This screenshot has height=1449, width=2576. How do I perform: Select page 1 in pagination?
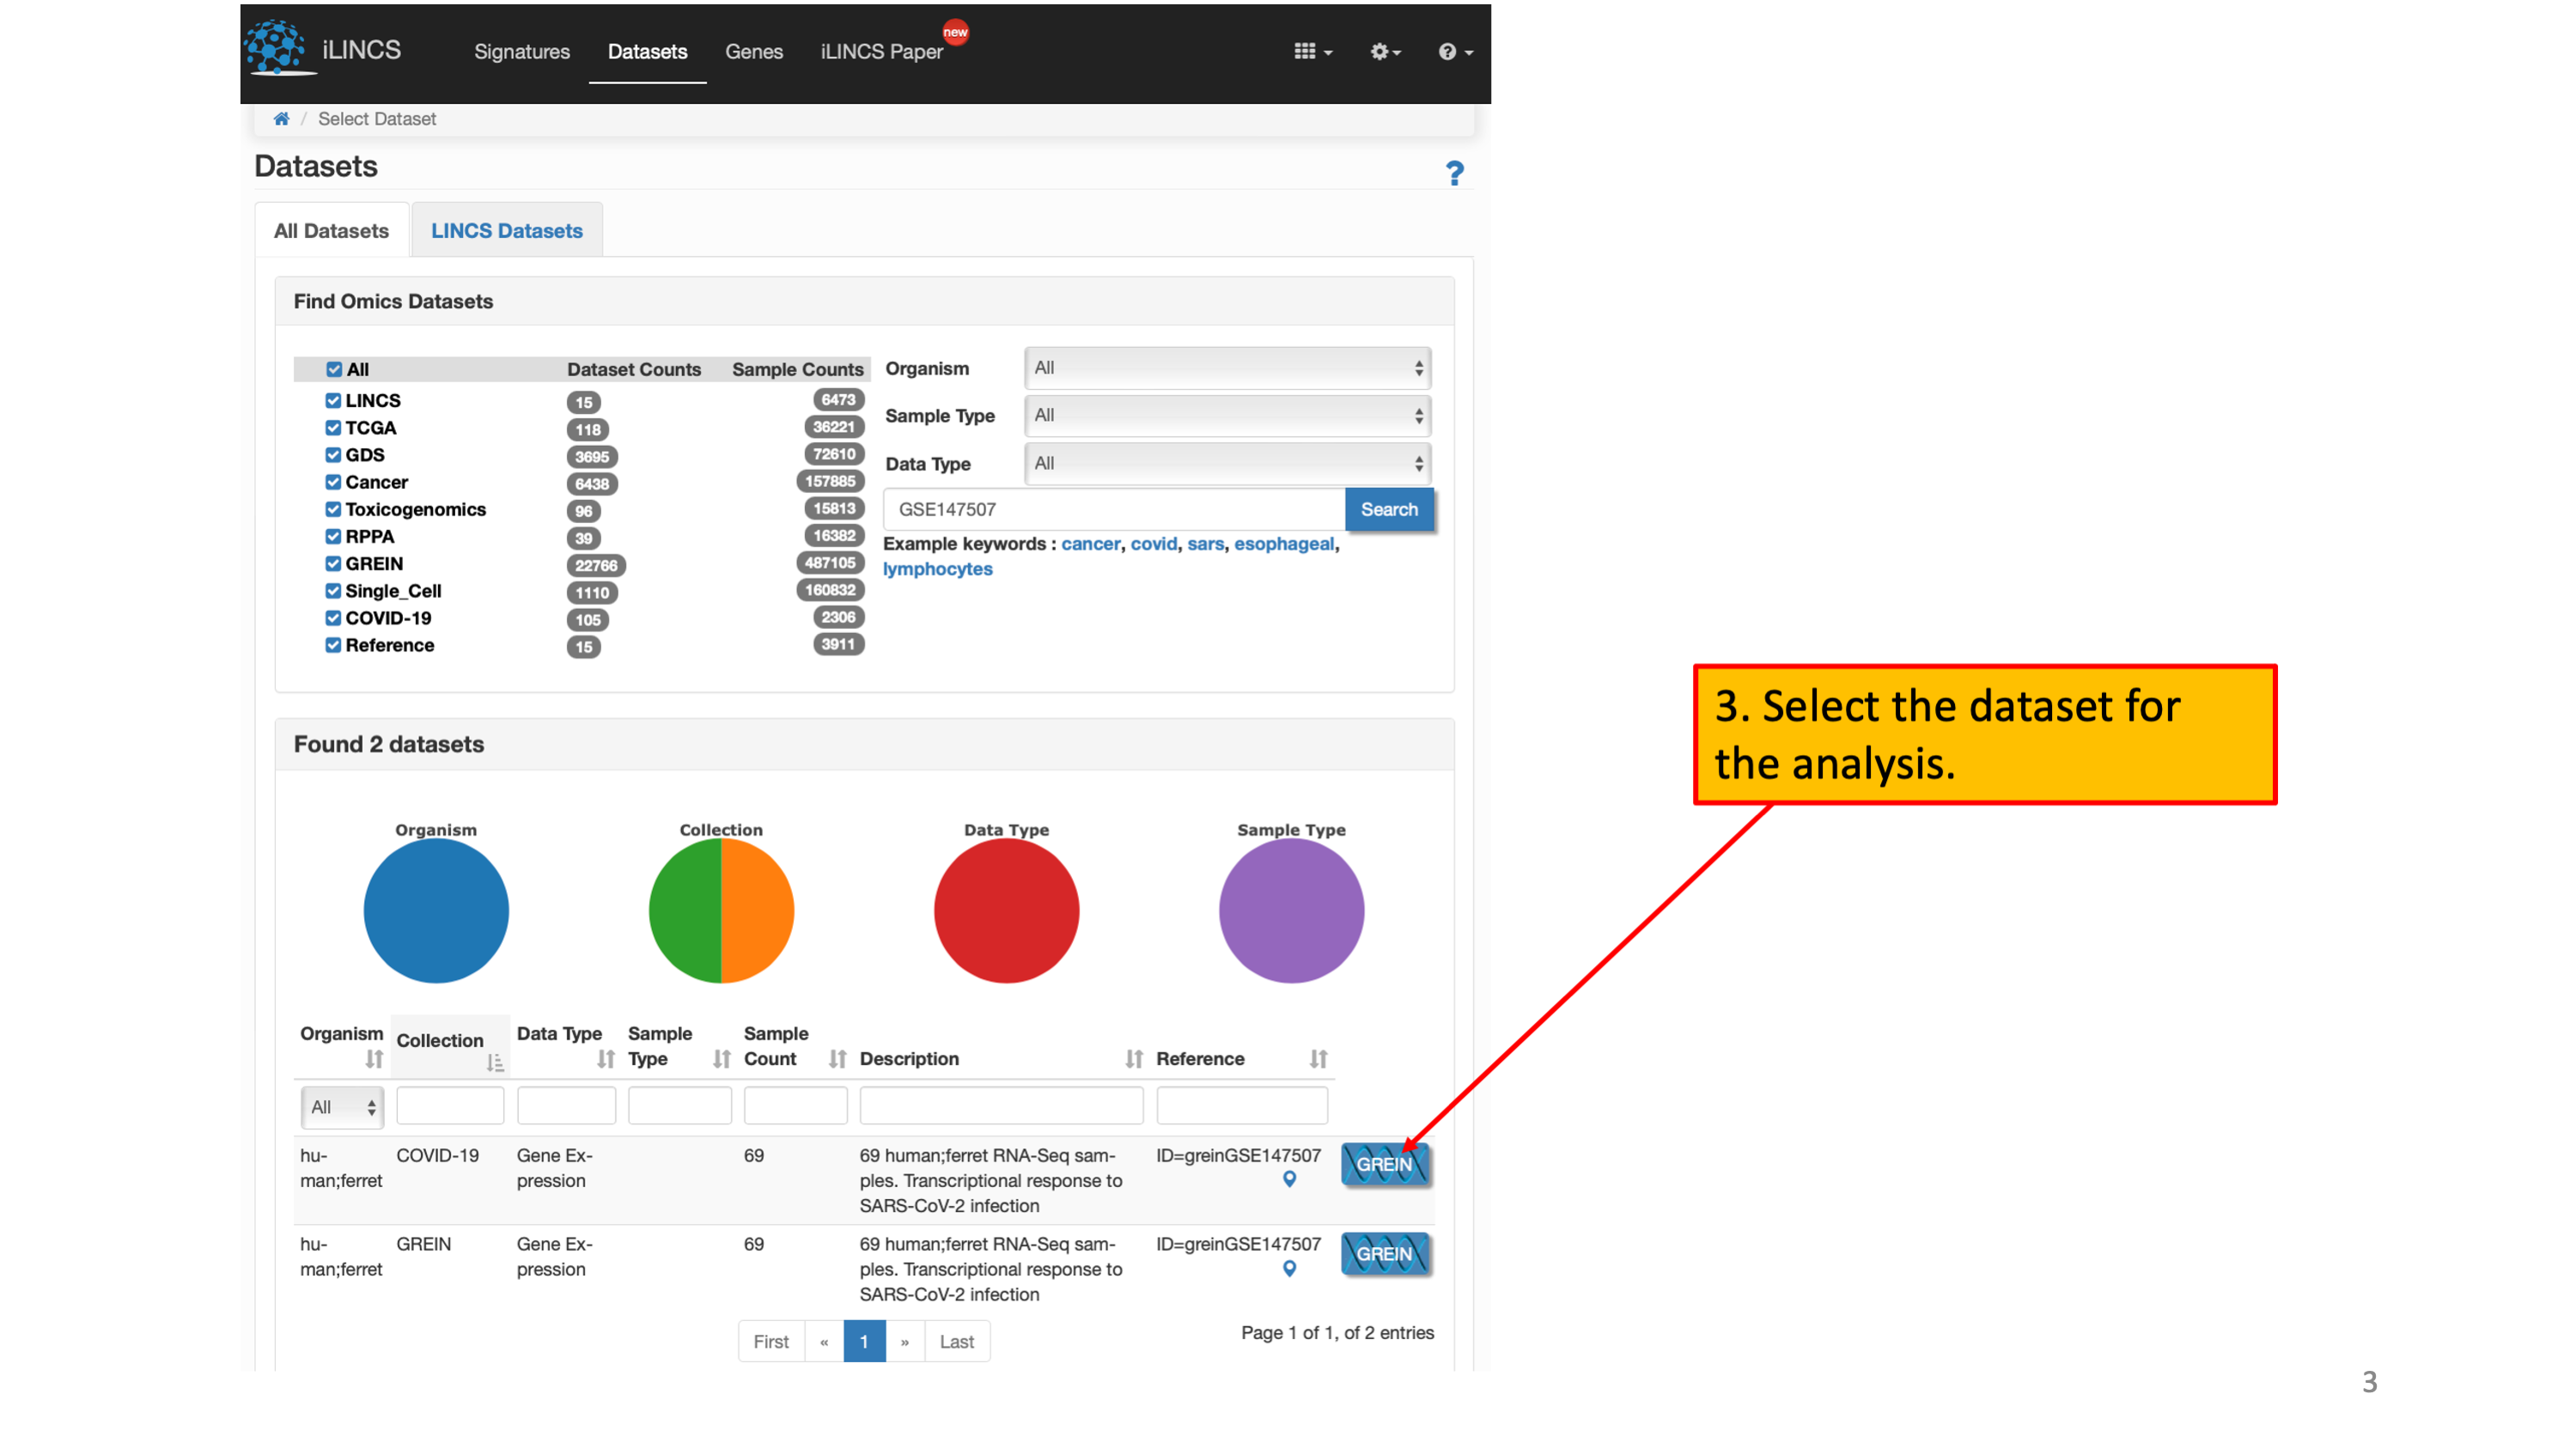[864, 1341]
